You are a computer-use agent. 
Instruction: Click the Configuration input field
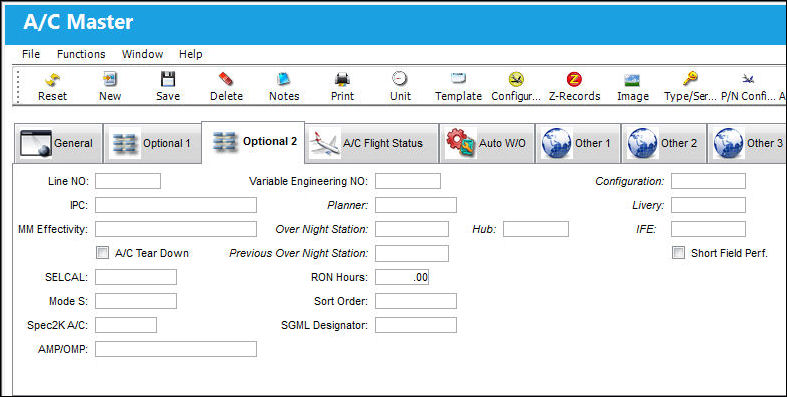[708, 181]
